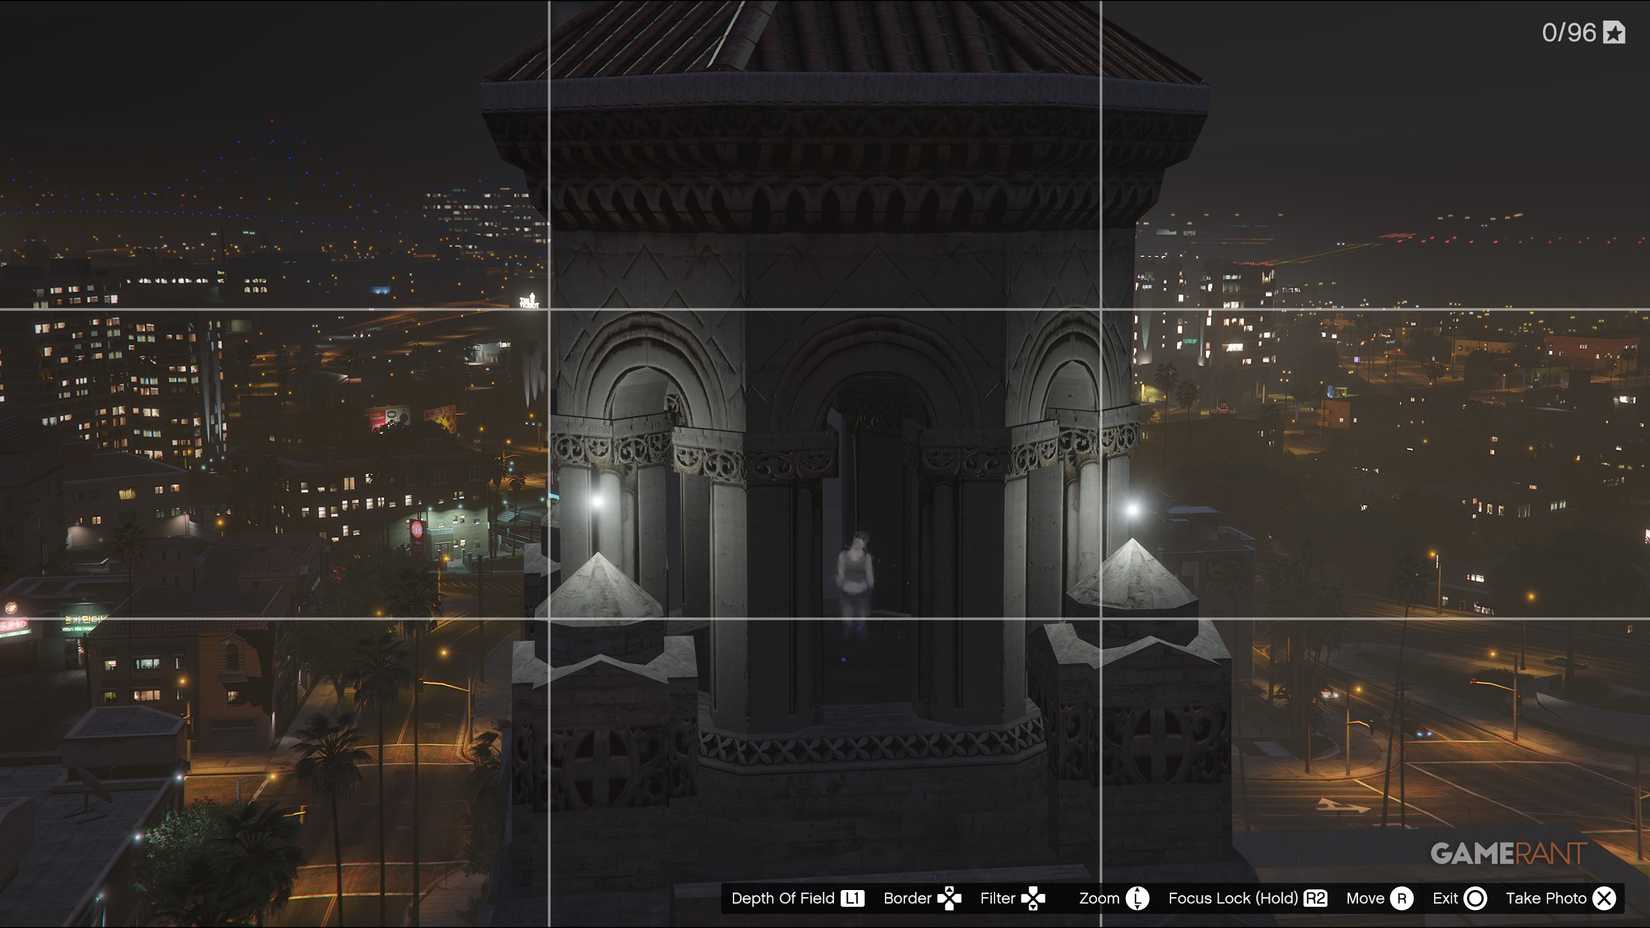Click the R2 icon for Focus Lock
The height and width of the screenshot is (928, 1650).
[x=1315, y=898]
